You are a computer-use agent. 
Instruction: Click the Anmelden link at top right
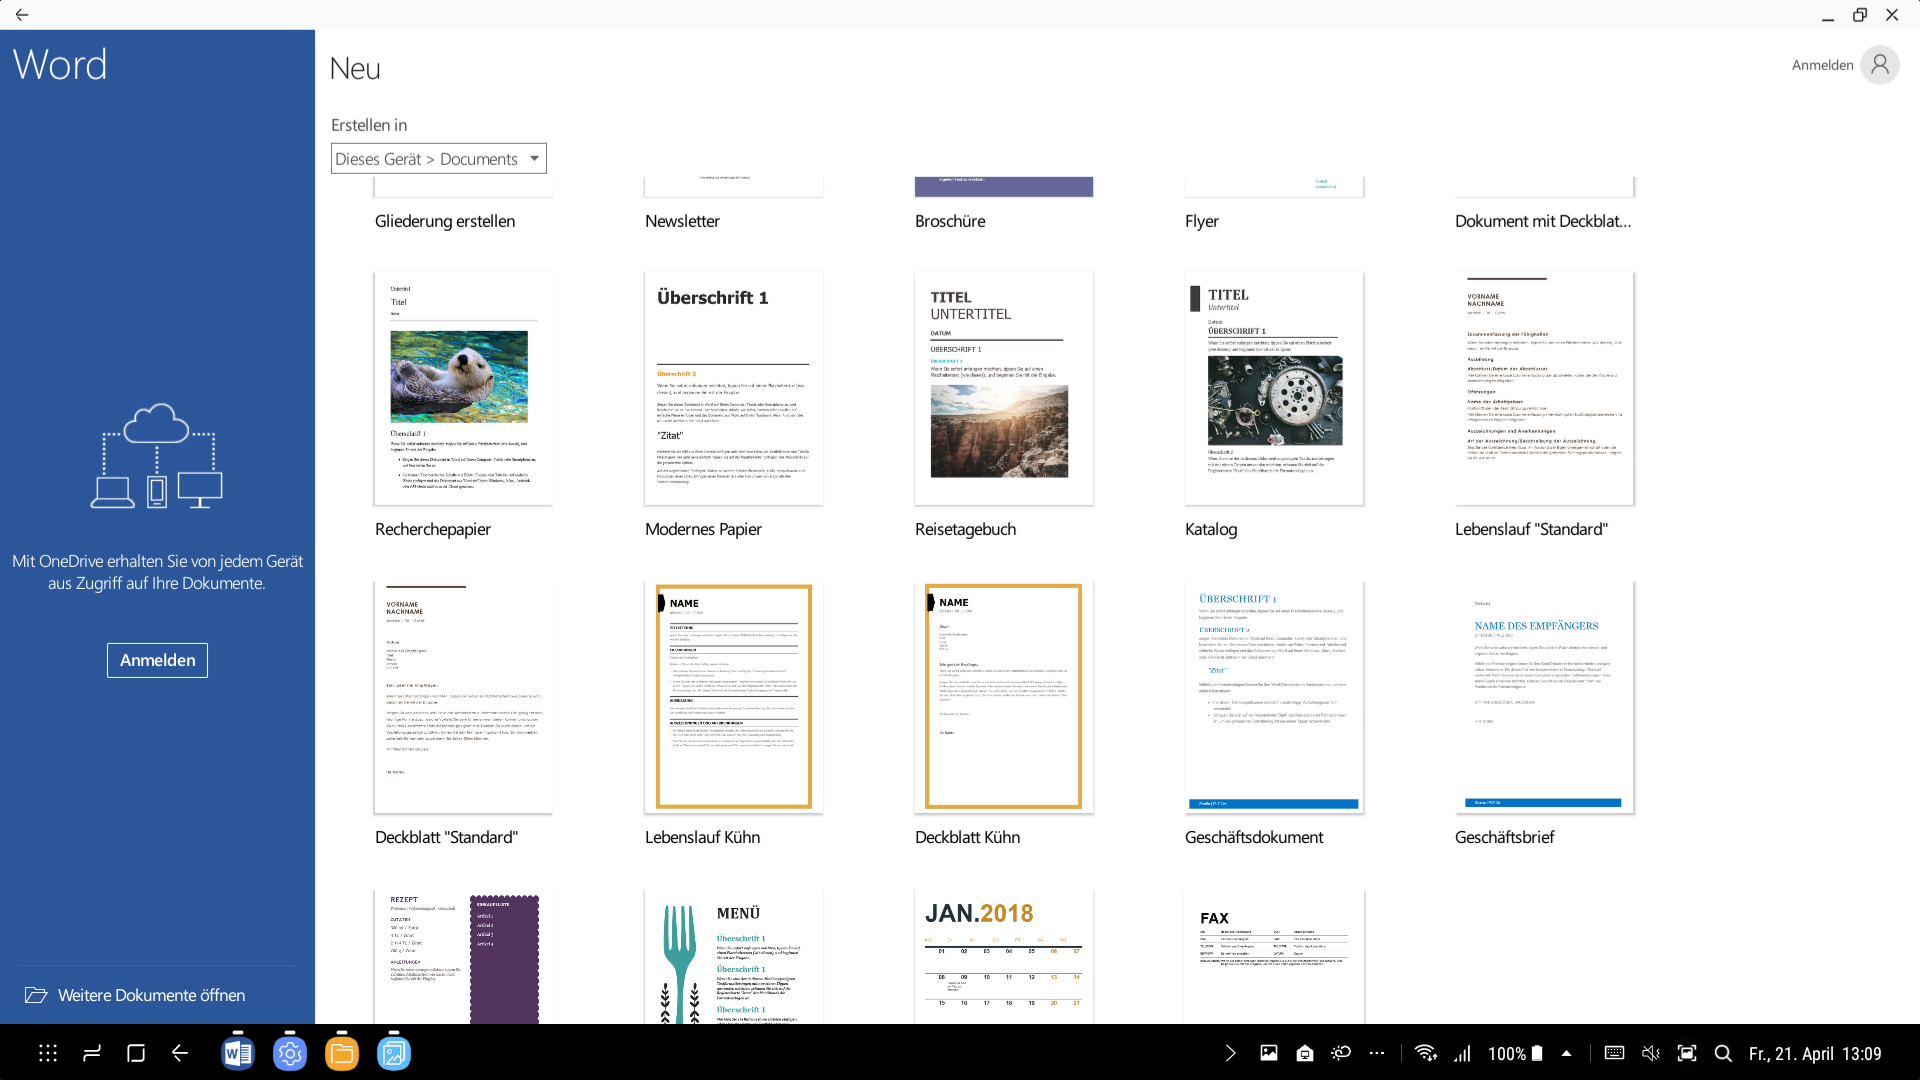1822,65
